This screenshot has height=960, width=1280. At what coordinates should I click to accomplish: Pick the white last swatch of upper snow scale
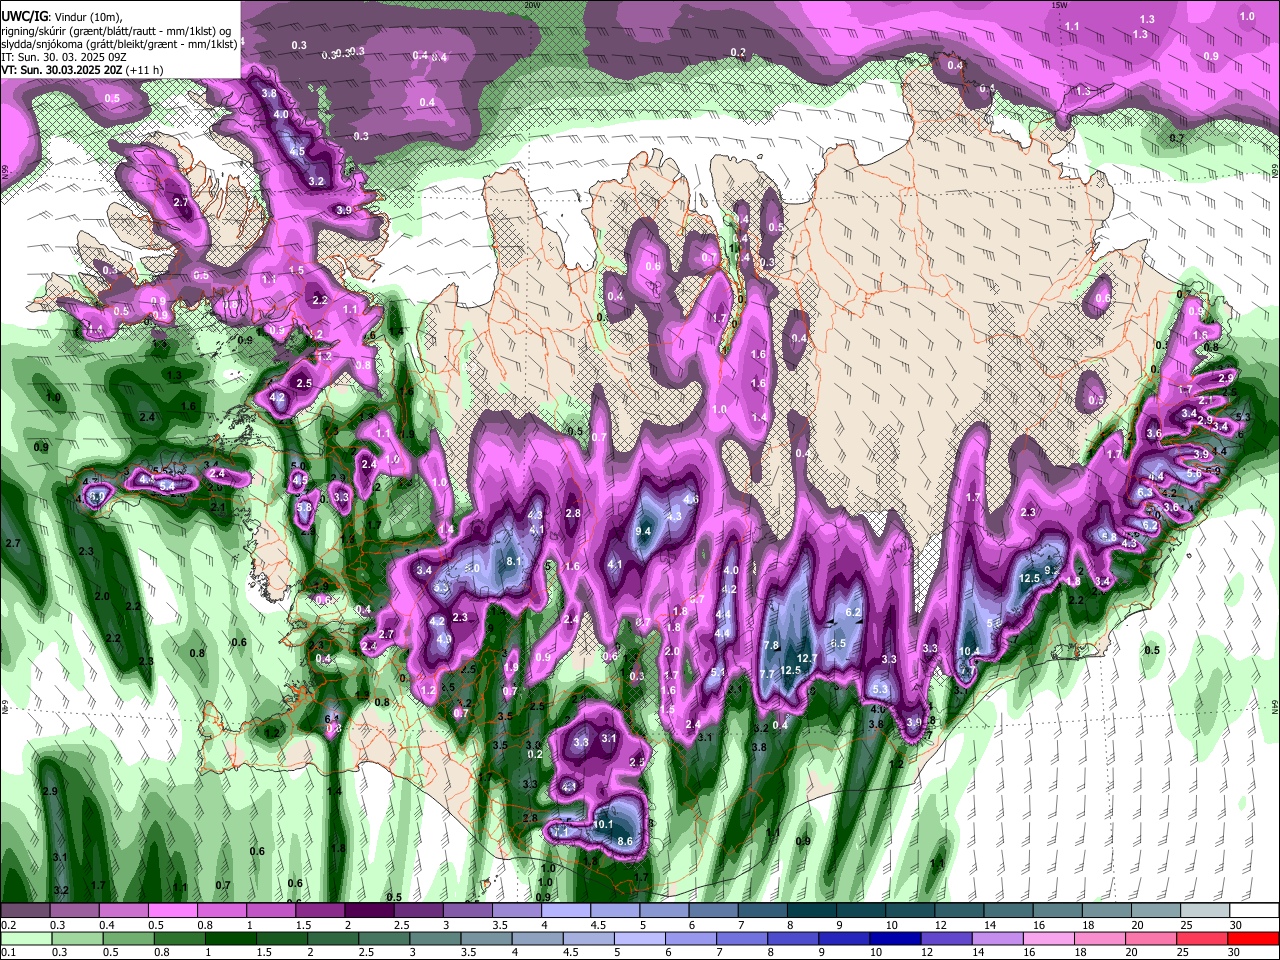[x=1255, y=911]
